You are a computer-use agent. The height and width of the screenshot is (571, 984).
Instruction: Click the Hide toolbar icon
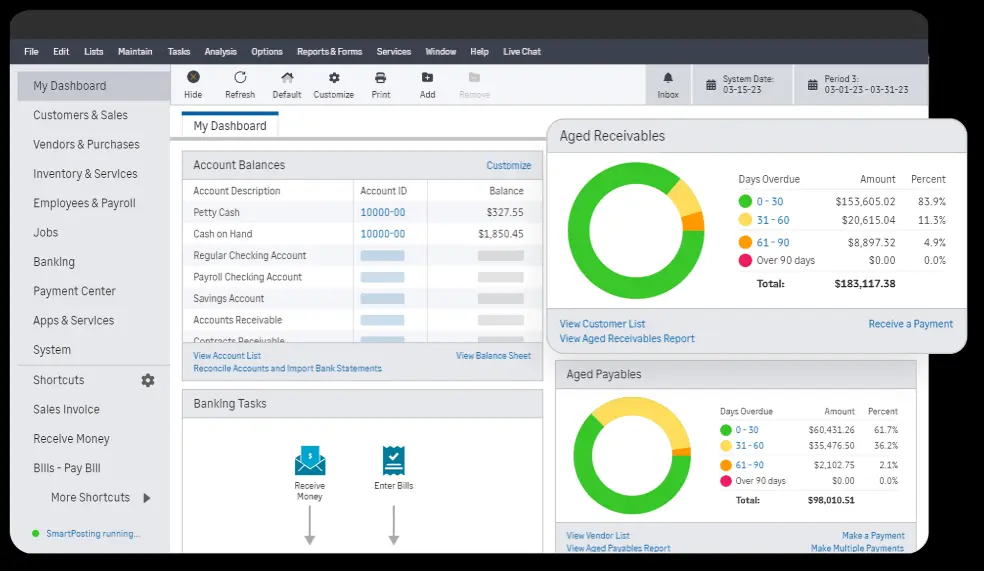(x=193, y=78)
